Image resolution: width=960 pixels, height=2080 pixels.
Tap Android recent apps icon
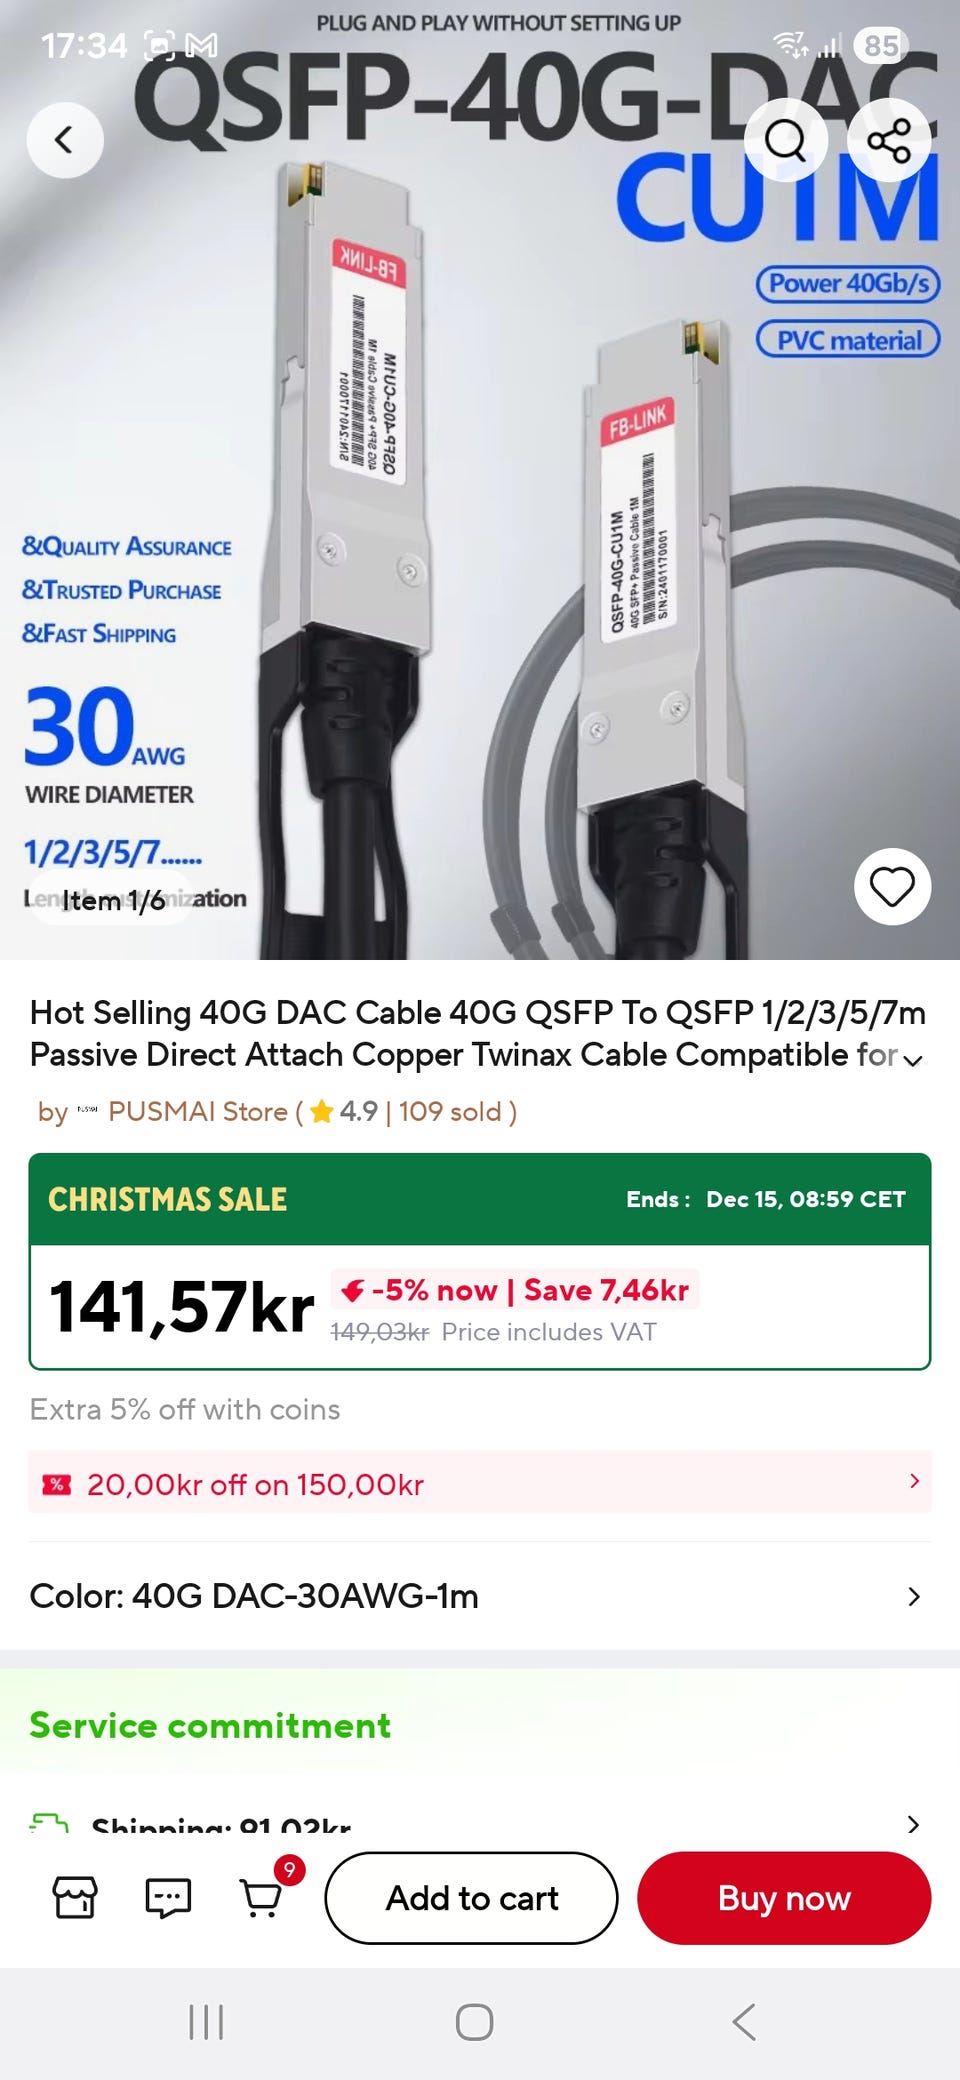pos(206,2022)
